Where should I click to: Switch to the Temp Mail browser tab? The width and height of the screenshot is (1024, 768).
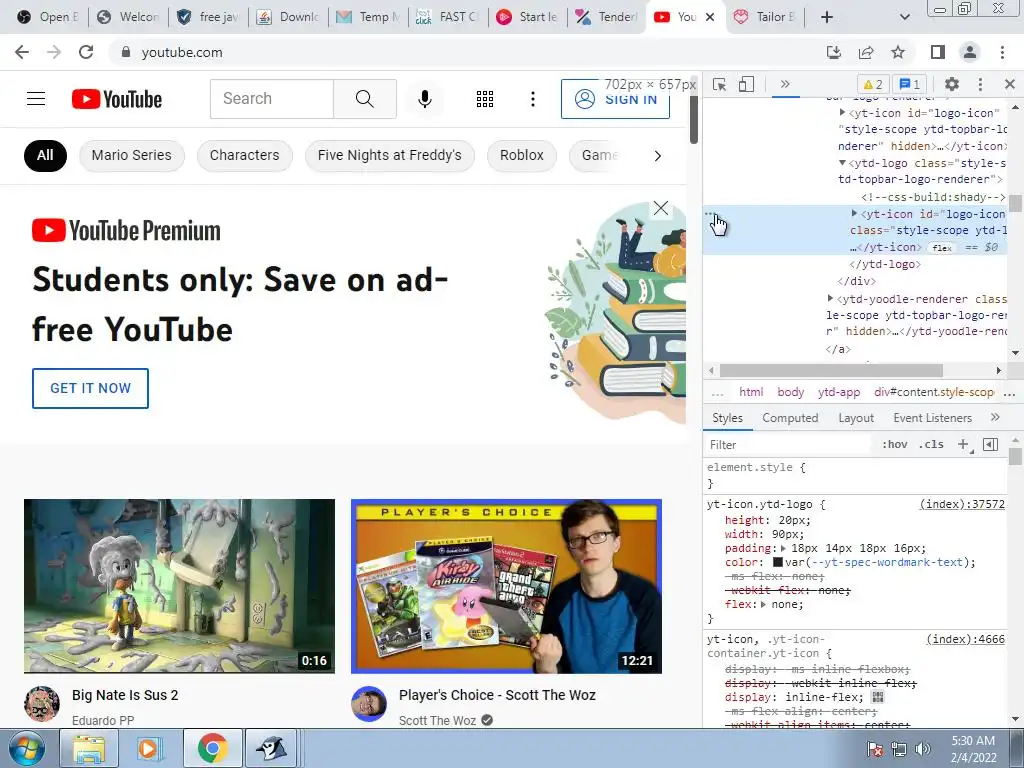368,17
